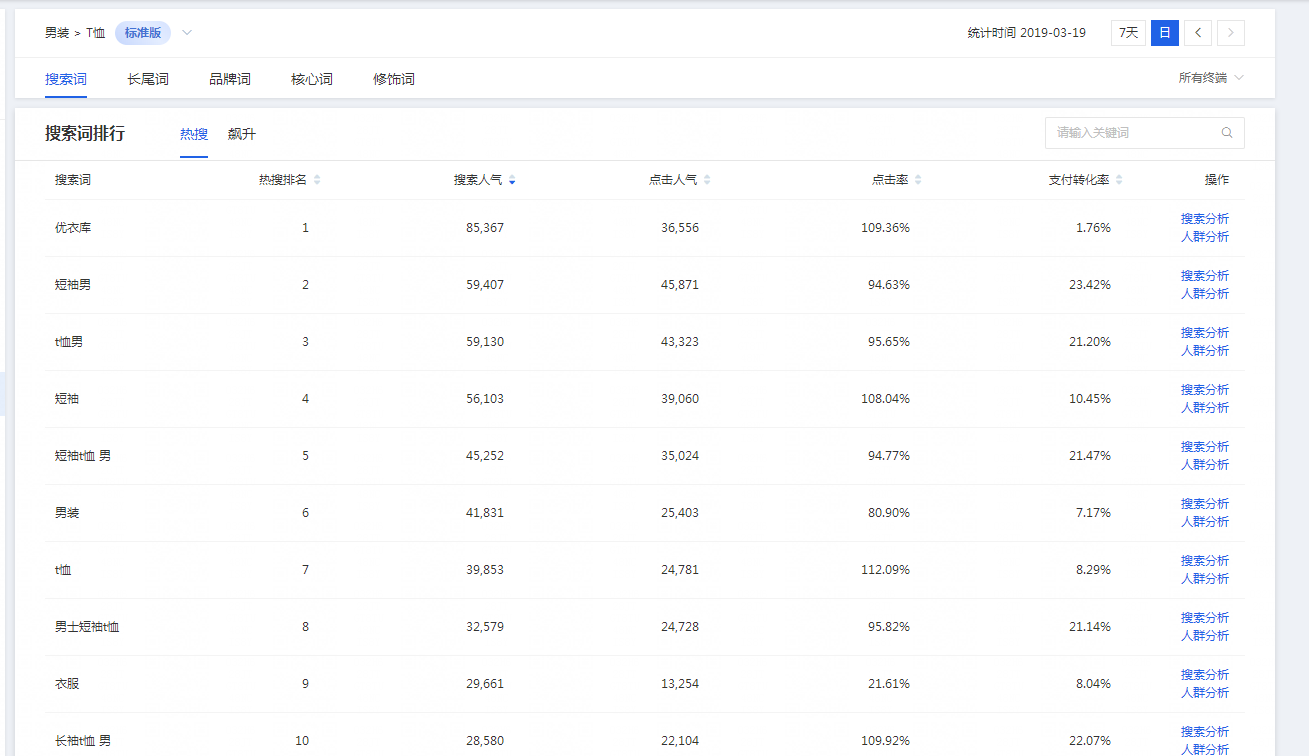Click the t恤男 keyword cell
The image size is (1309, 756).
(x=69, y=342)
